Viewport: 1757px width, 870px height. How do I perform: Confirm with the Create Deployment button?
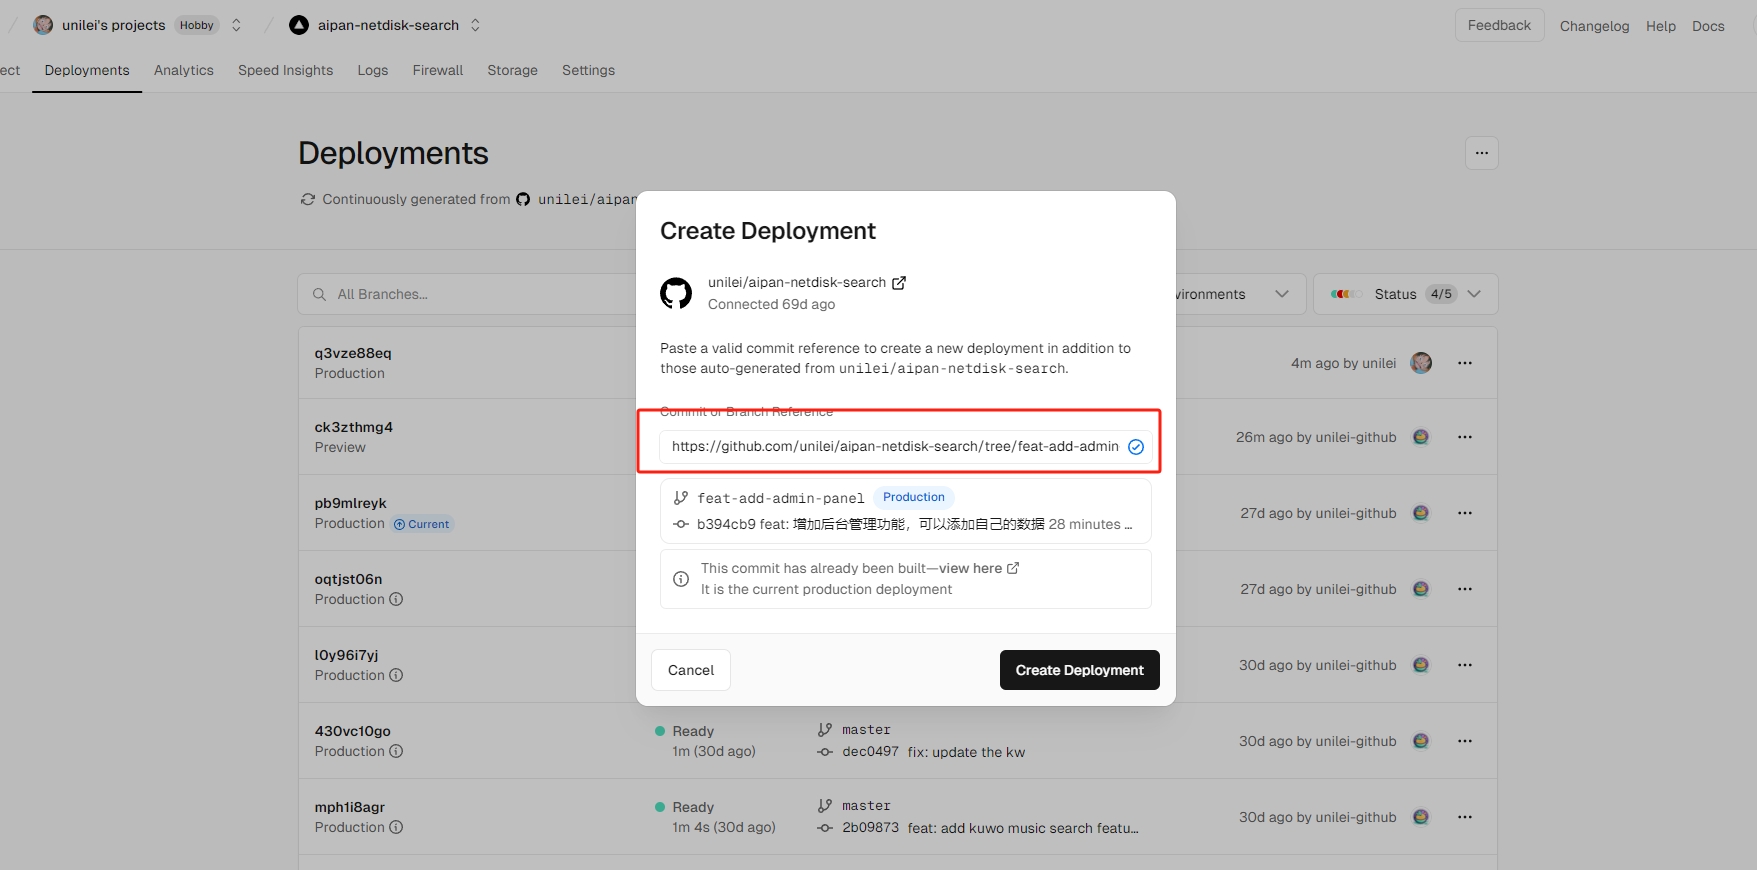[1080, 670]
